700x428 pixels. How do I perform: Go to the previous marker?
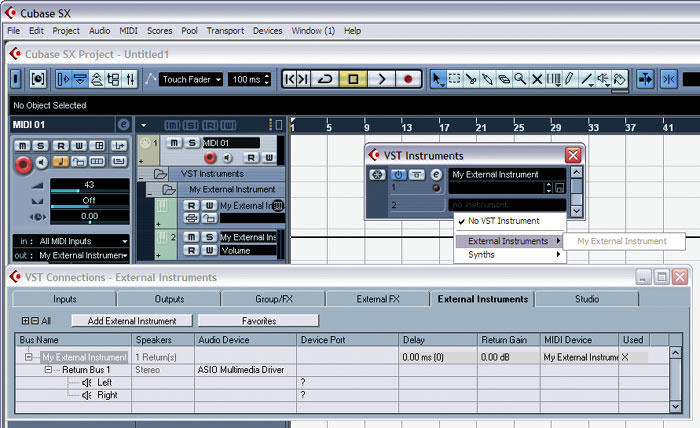tap(289, 79)
